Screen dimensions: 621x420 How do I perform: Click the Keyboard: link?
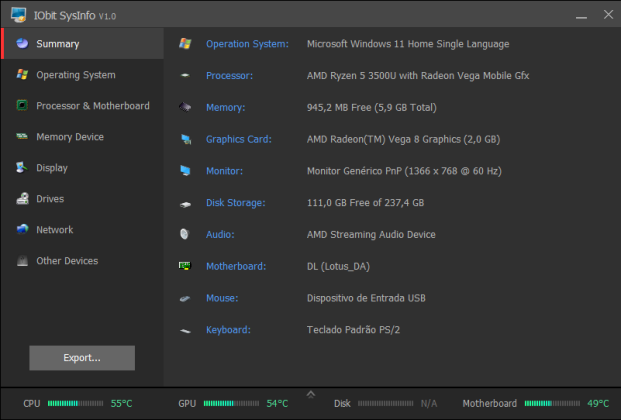coord(228,330)
